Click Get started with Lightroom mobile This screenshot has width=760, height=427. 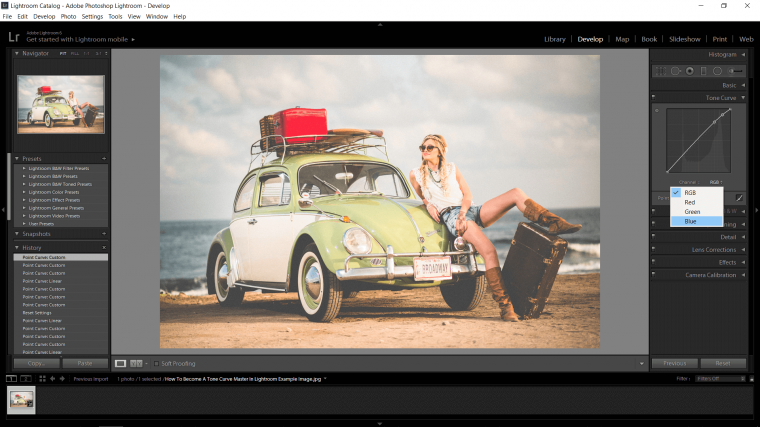coord(77,40)
